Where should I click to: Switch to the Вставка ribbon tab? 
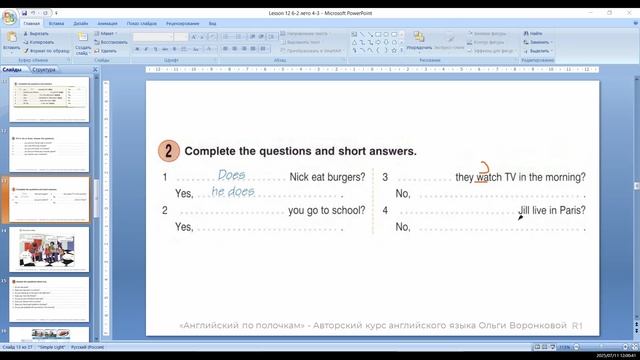tap(56, 24)
